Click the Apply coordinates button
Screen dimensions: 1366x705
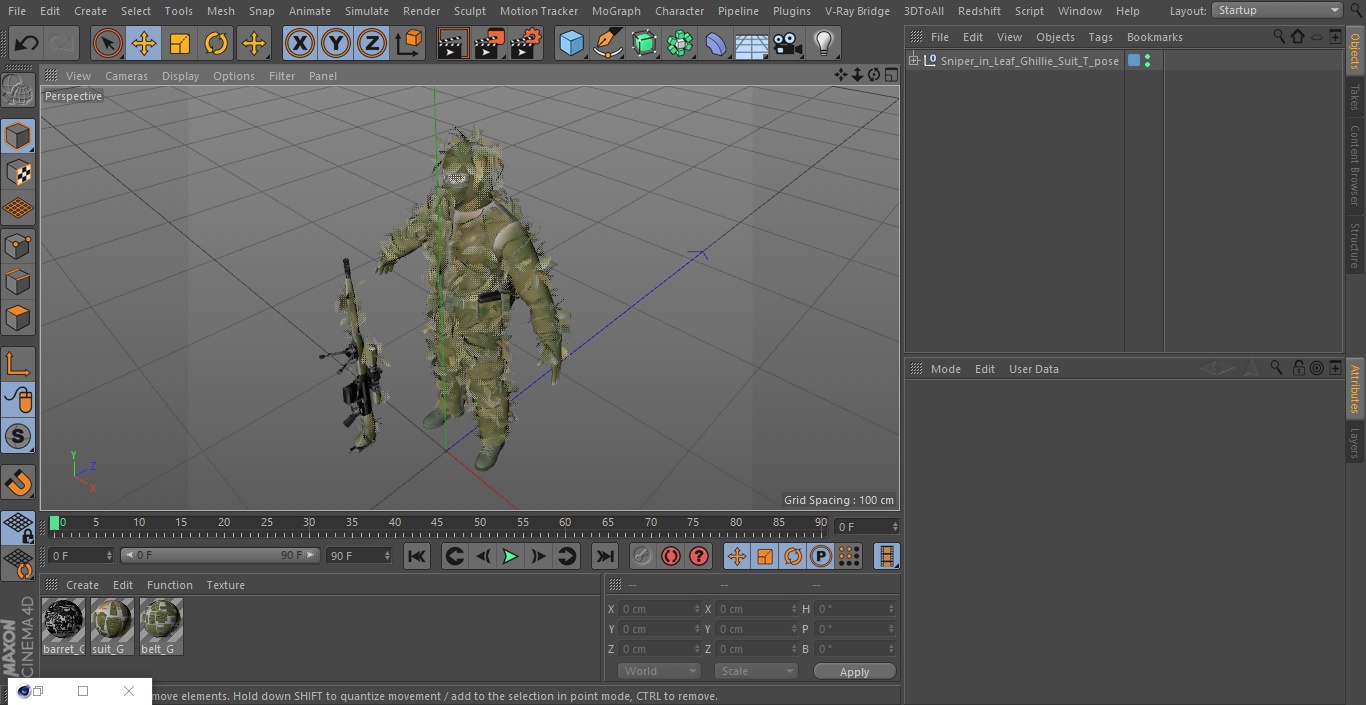(x=854, y=671)
